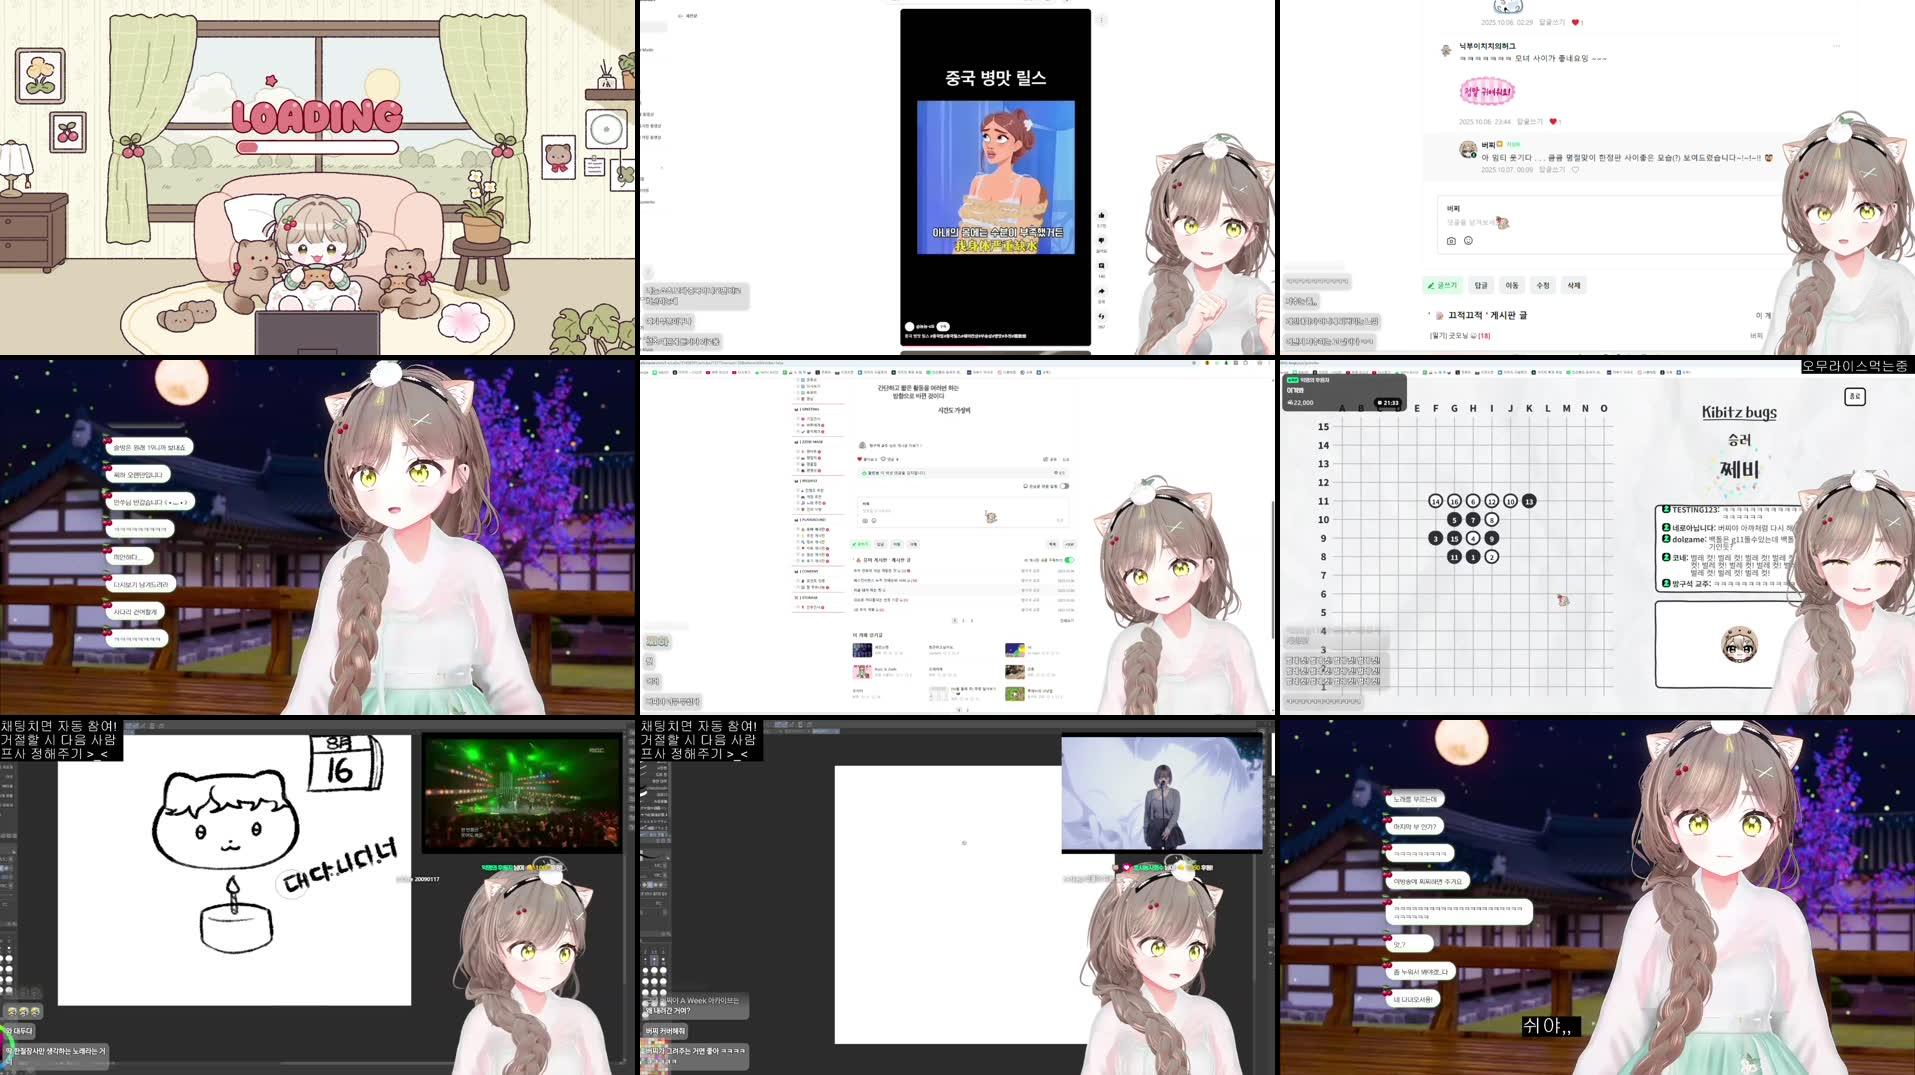
Task: Open the Shorts remix icon
Action: click(x=1101, y=316)
